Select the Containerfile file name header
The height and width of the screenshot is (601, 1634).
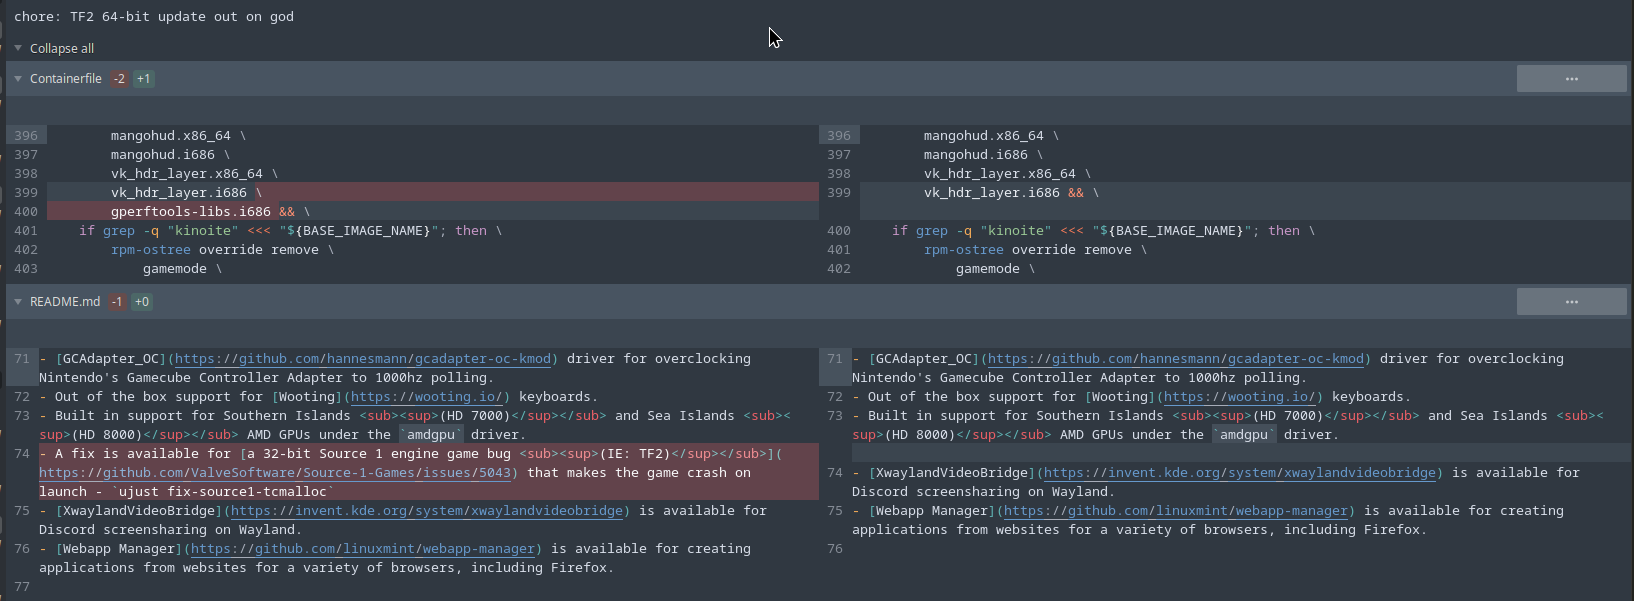pyautogui.click(x=66, y=79)
